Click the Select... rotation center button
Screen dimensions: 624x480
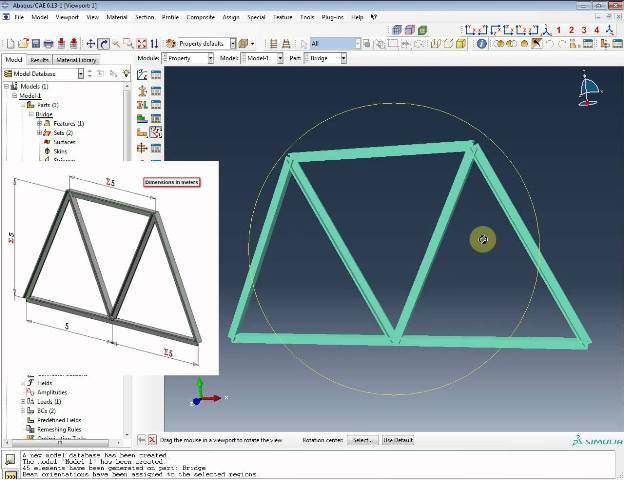coord(360,440)
